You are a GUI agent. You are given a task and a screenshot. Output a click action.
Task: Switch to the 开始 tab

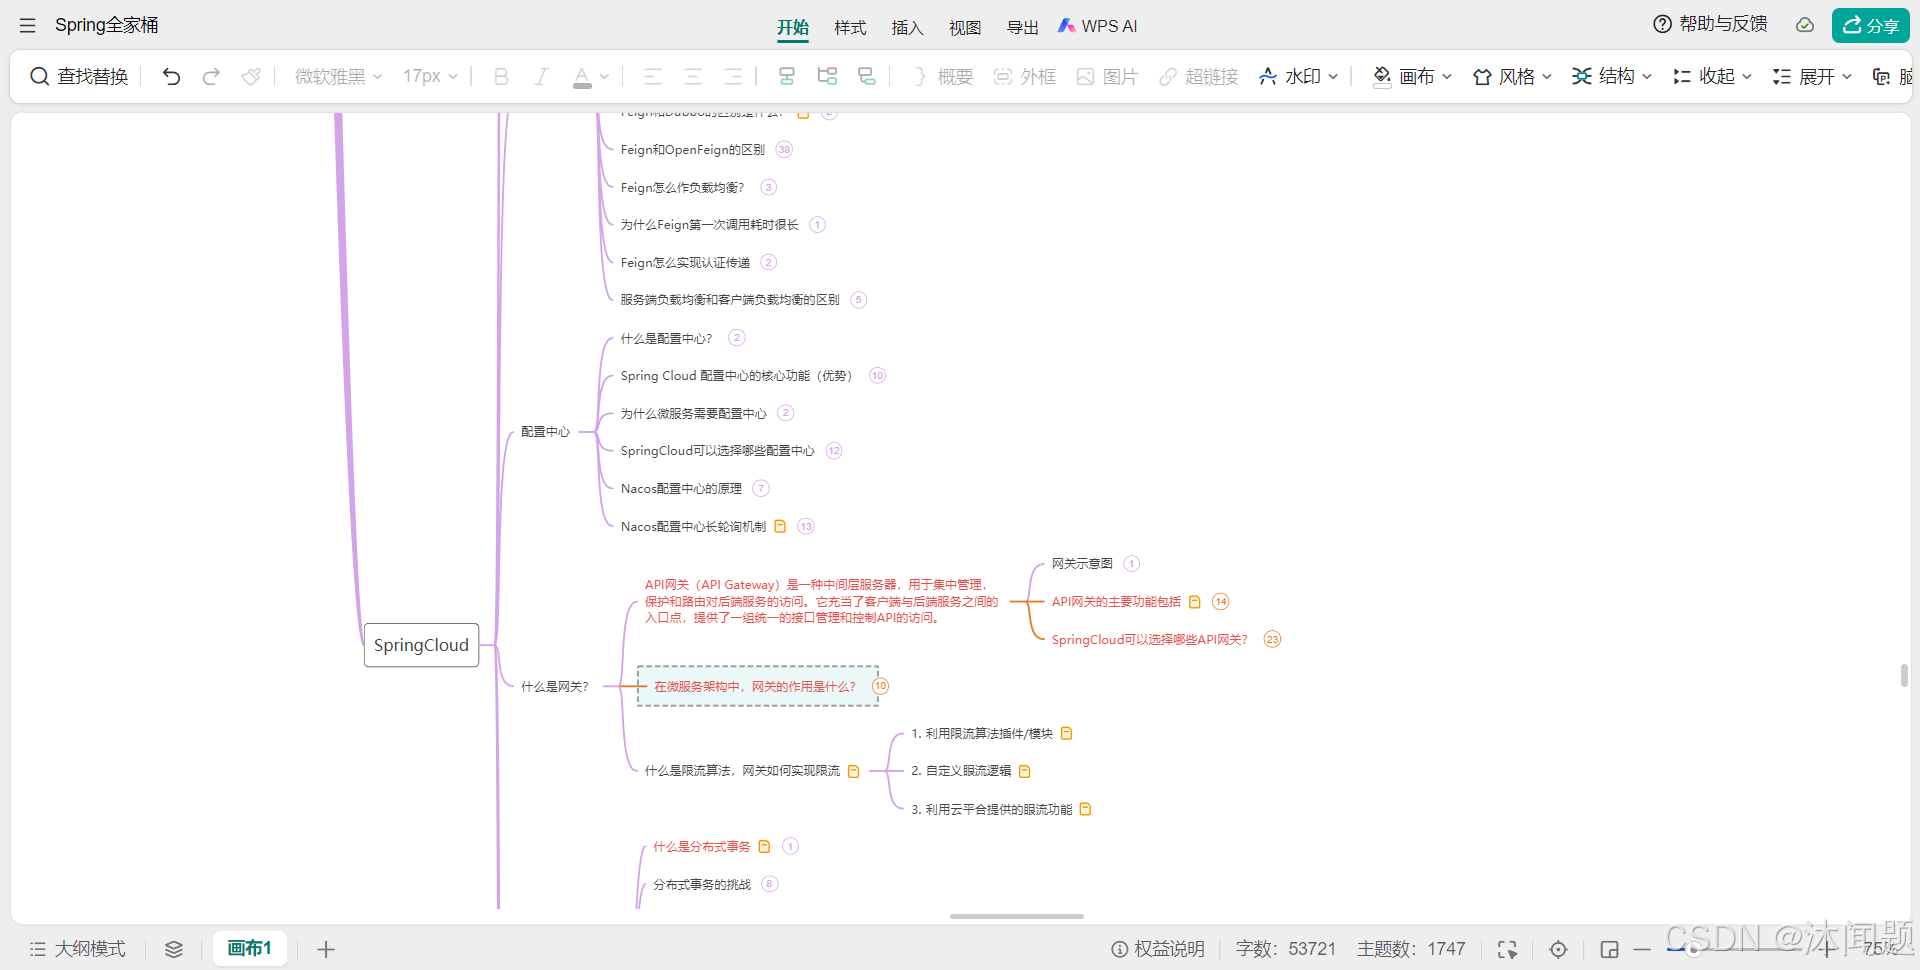(x=793, y=27)
